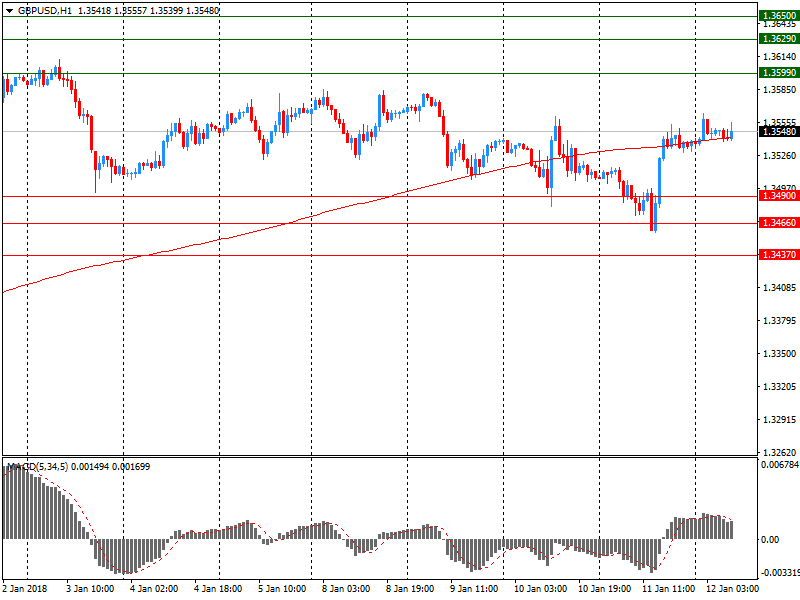Click the current price label 1.35480
The width and height of the screenshot is (800, 600).
(x=779, y=132)
